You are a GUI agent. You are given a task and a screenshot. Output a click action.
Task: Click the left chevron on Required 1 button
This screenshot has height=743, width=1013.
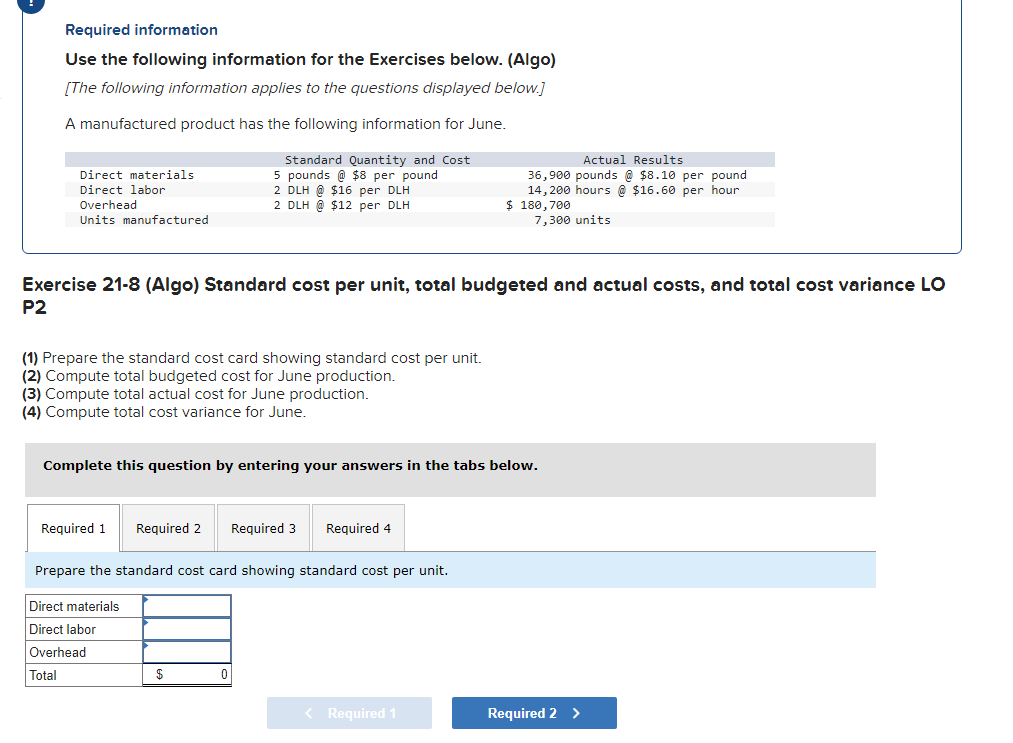pos(309,713)
